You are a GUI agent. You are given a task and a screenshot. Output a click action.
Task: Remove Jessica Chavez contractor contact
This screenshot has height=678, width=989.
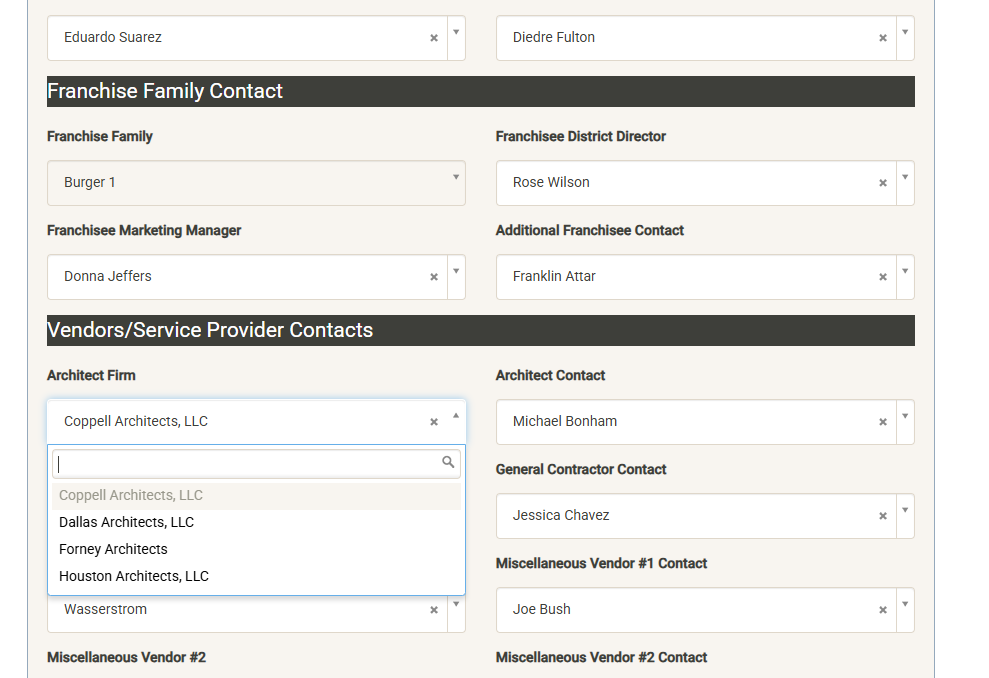[x=883, y=516]
